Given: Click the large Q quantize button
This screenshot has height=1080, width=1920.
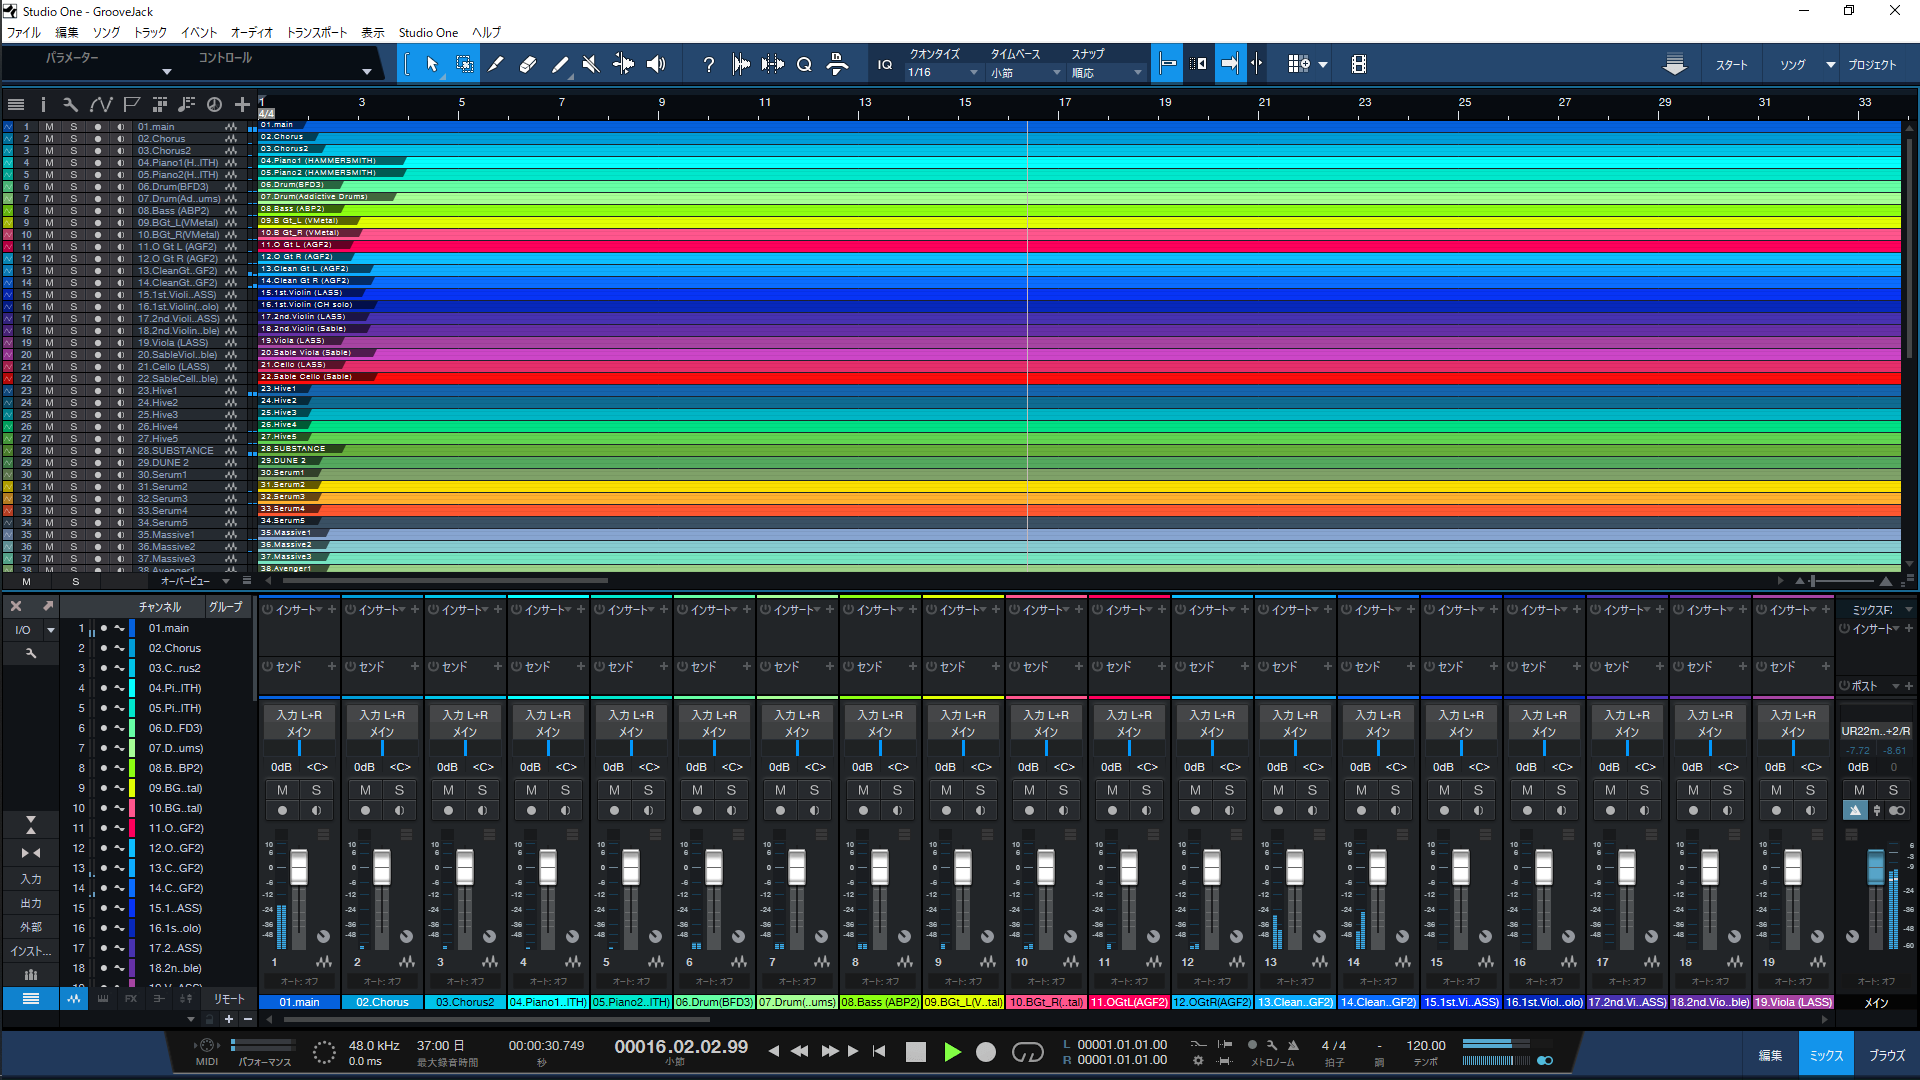Looking at the screenshot, I should pos(804,64).
